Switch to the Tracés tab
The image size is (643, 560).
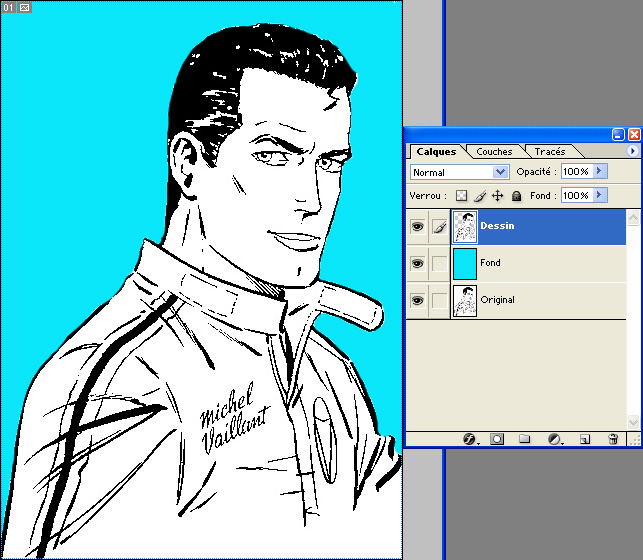pyautogui.click(x=549, y=152)
